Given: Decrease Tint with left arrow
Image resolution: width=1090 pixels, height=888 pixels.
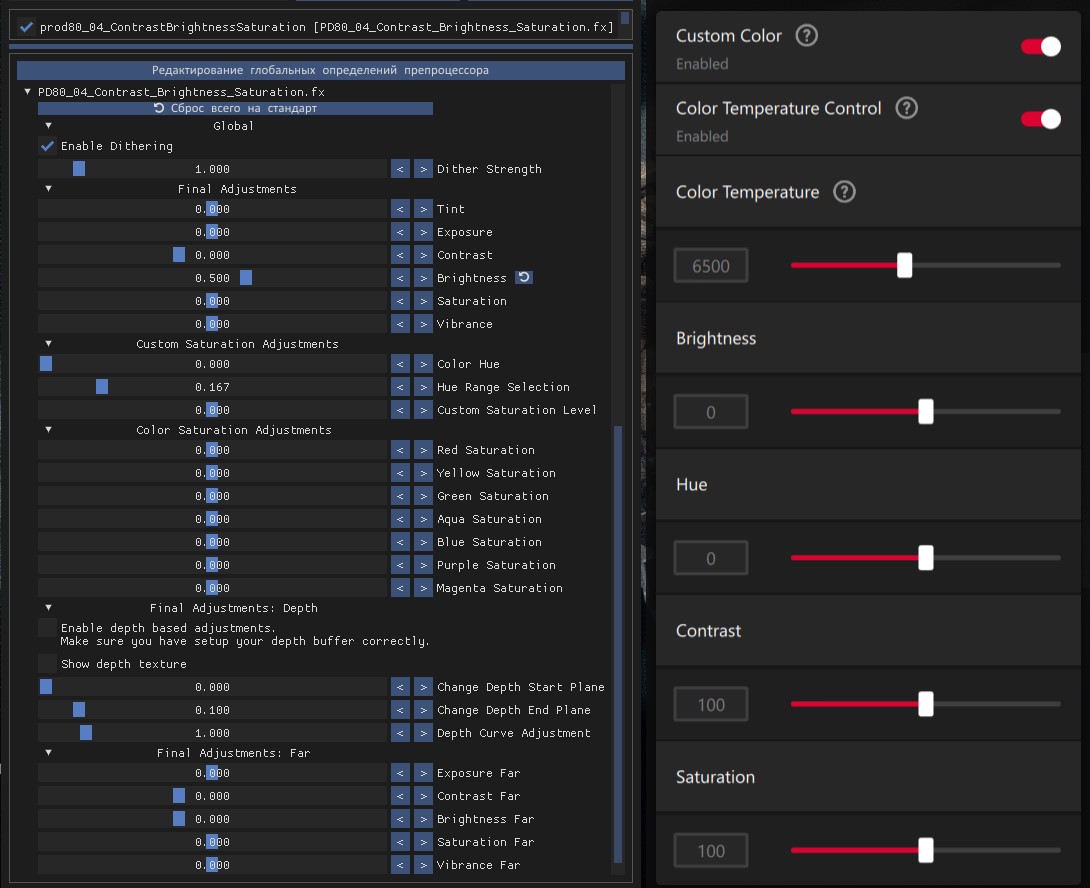Looking at the screenshot, I should coord(400,209).
